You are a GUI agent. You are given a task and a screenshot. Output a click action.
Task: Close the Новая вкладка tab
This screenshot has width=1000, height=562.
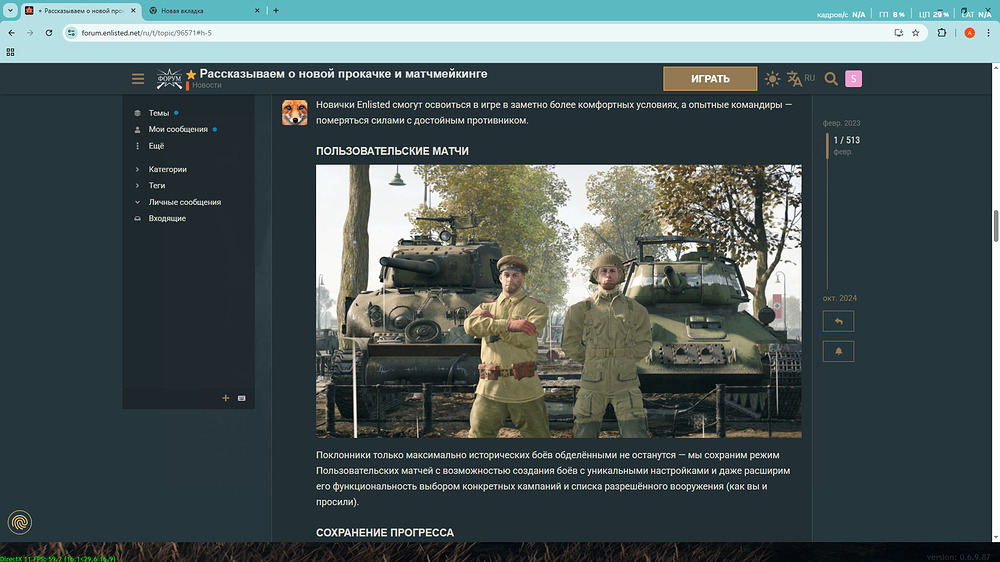click(x=257, y=11)
